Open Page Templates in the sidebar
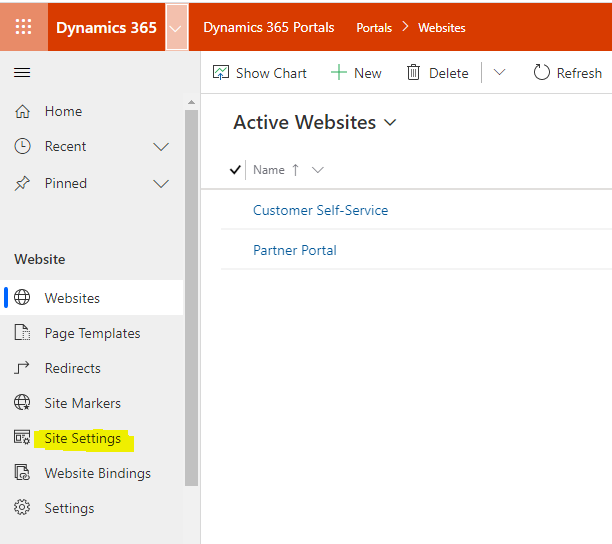The width and height of the screenshot is (612, 544). click(x=93, y=334)
